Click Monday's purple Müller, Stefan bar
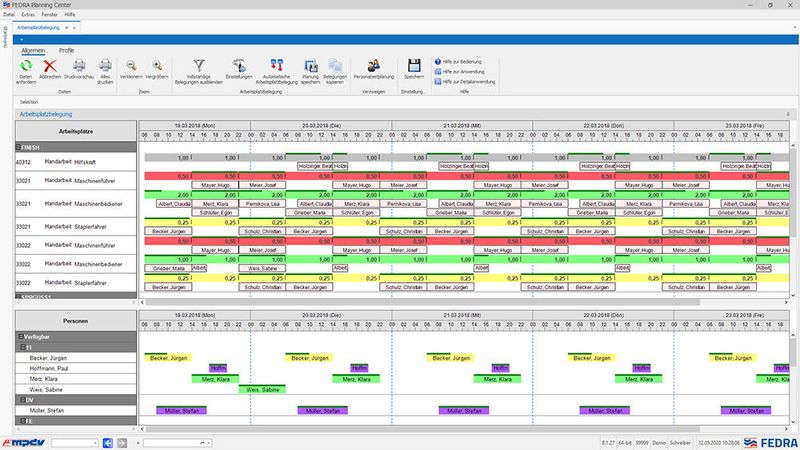 click(182, 410)
